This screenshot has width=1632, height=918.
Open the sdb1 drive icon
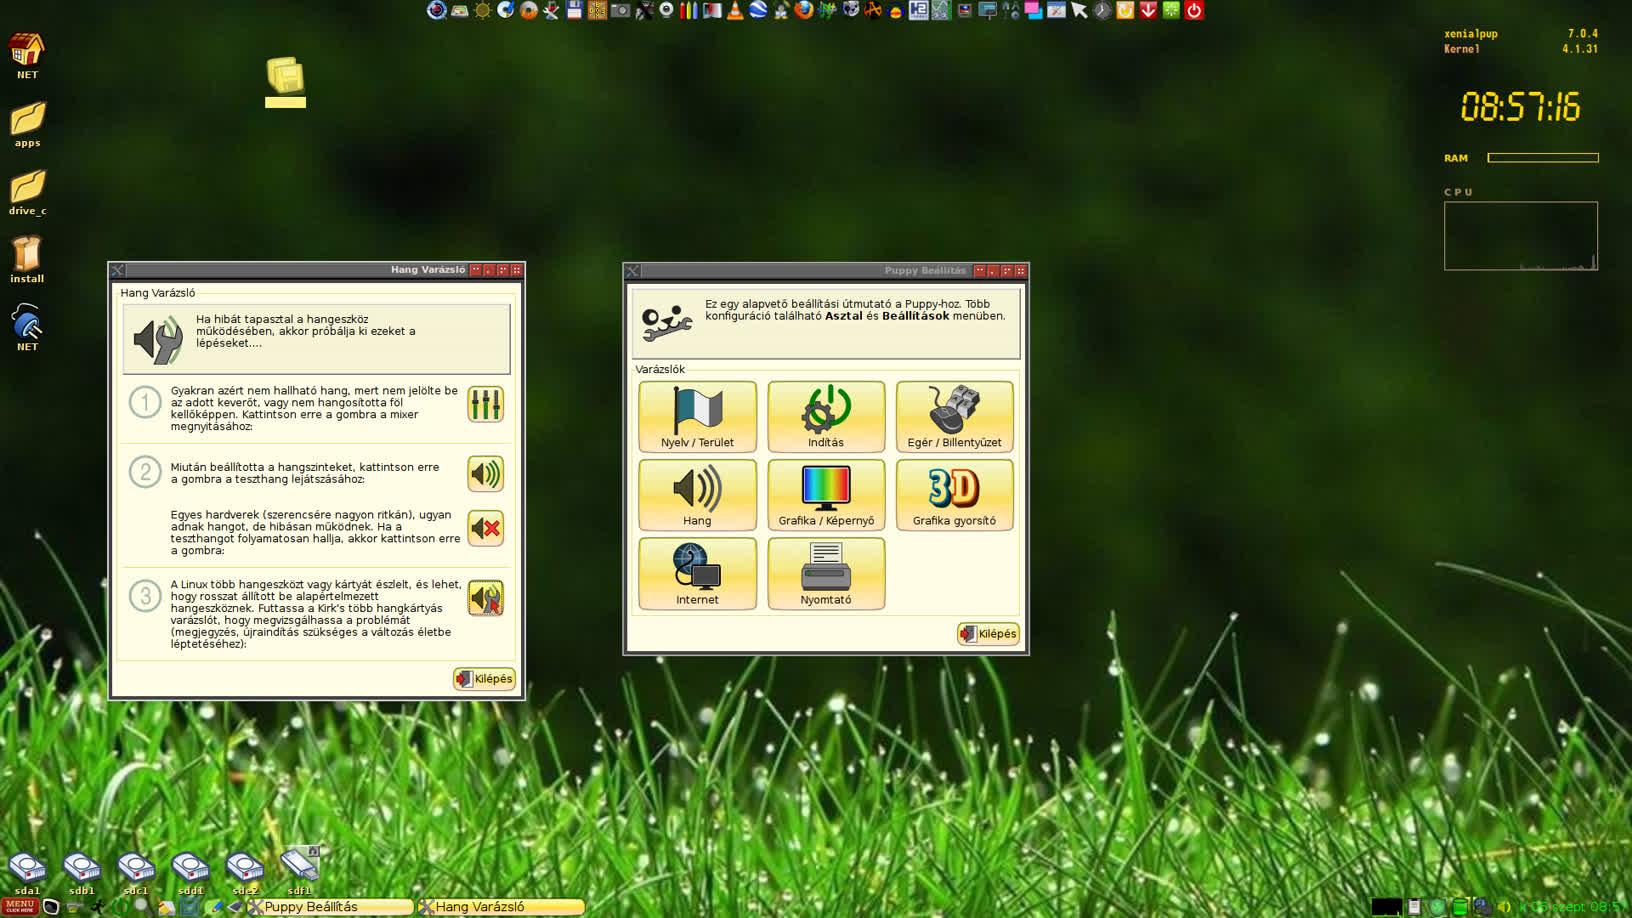[x=81, y=872]
